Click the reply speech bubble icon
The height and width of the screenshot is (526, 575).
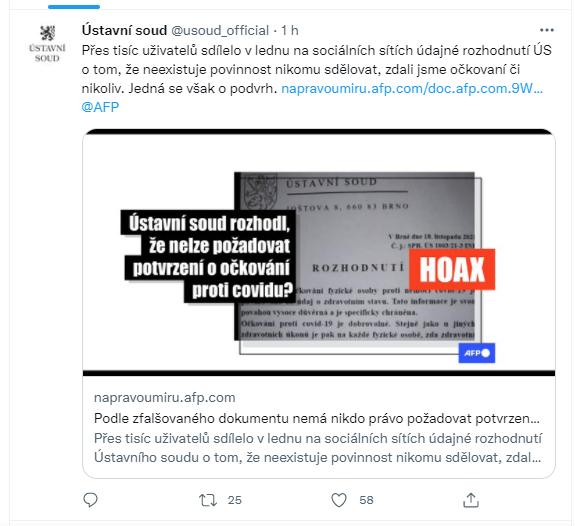(90, 500)
